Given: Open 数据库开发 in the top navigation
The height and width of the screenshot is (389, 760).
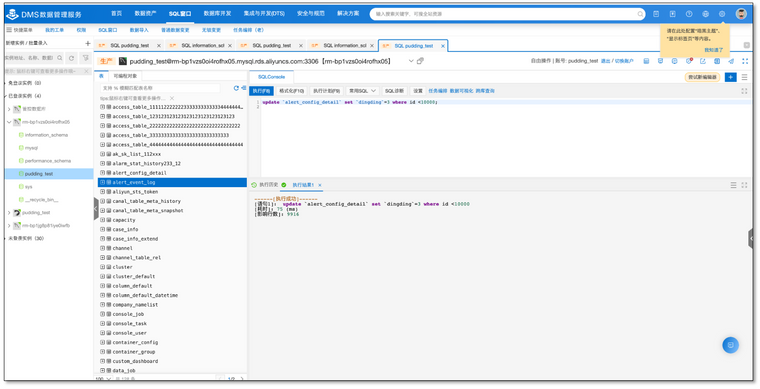Looking at the screenshot, I should coord(217,14).
